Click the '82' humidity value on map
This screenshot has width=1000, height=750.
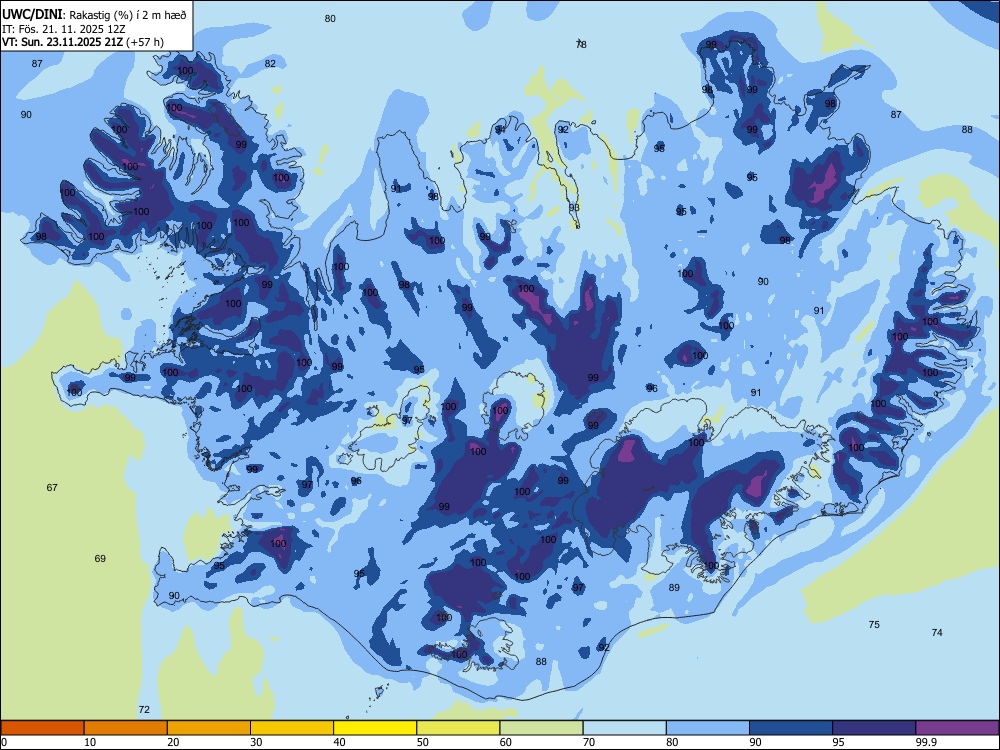tap(270, 64)
